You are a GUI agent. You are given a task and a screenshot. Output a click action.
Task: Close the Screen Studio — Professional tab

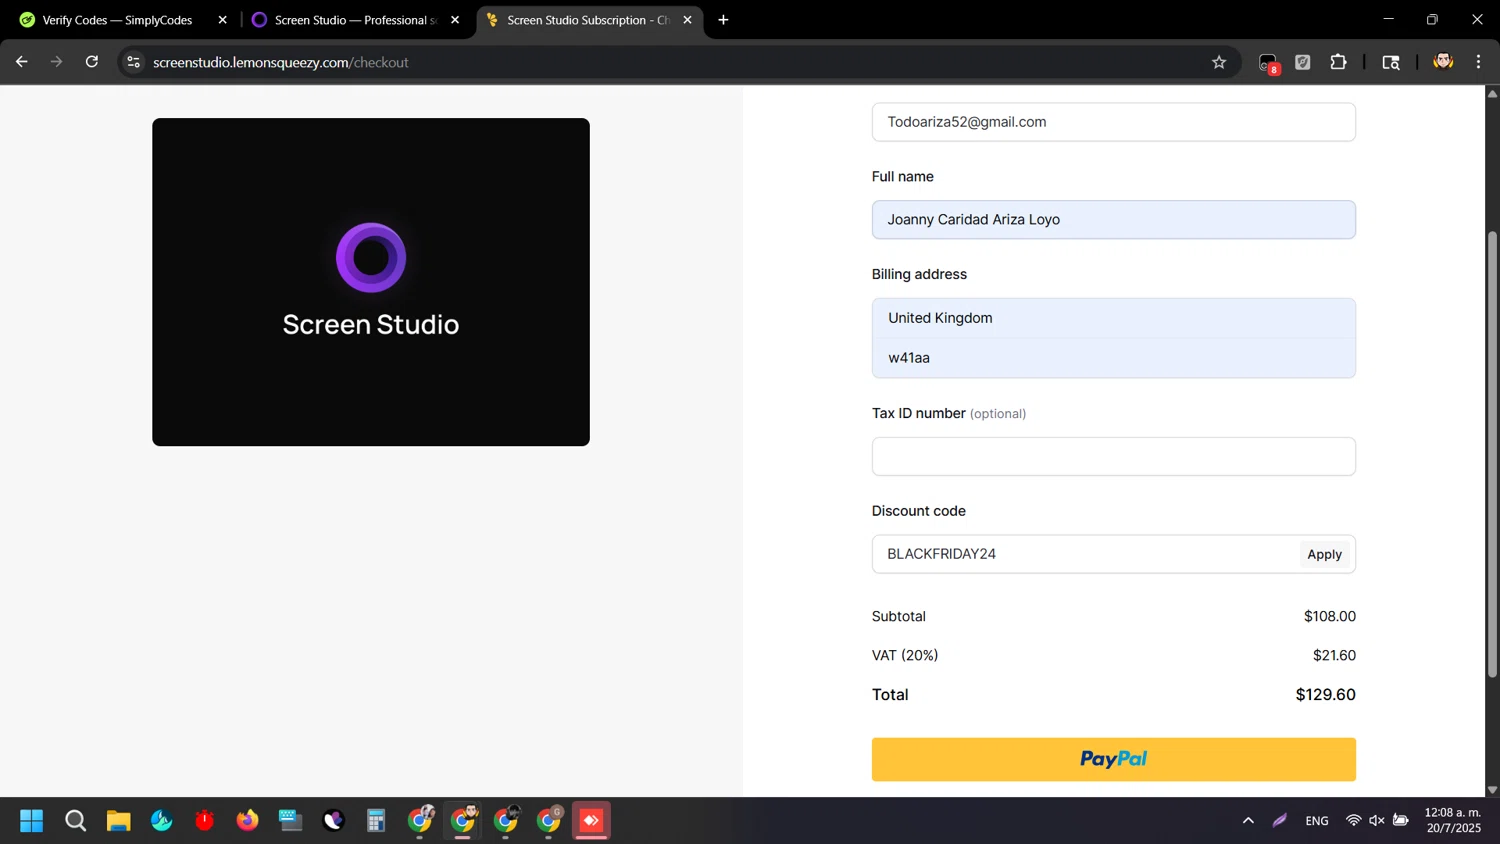click(455, 20)
